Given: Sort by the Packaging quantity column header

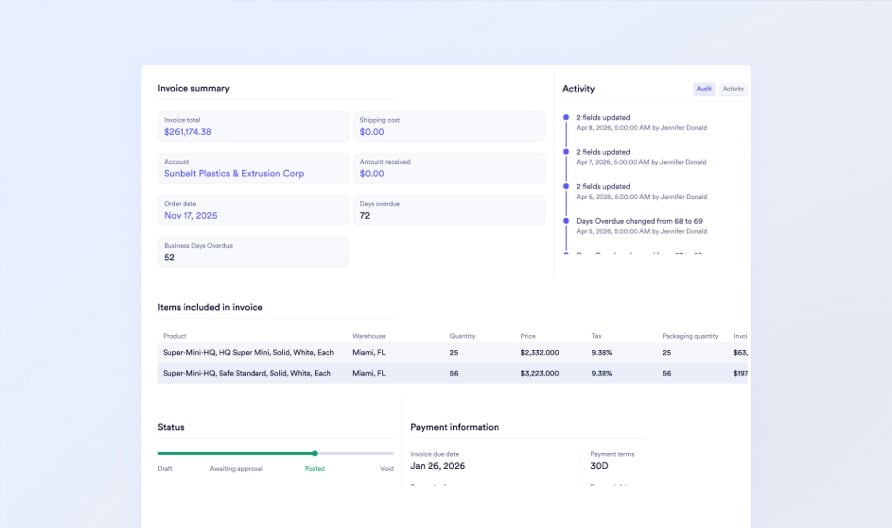Looking at the screenshot, I should click(690, 336).
